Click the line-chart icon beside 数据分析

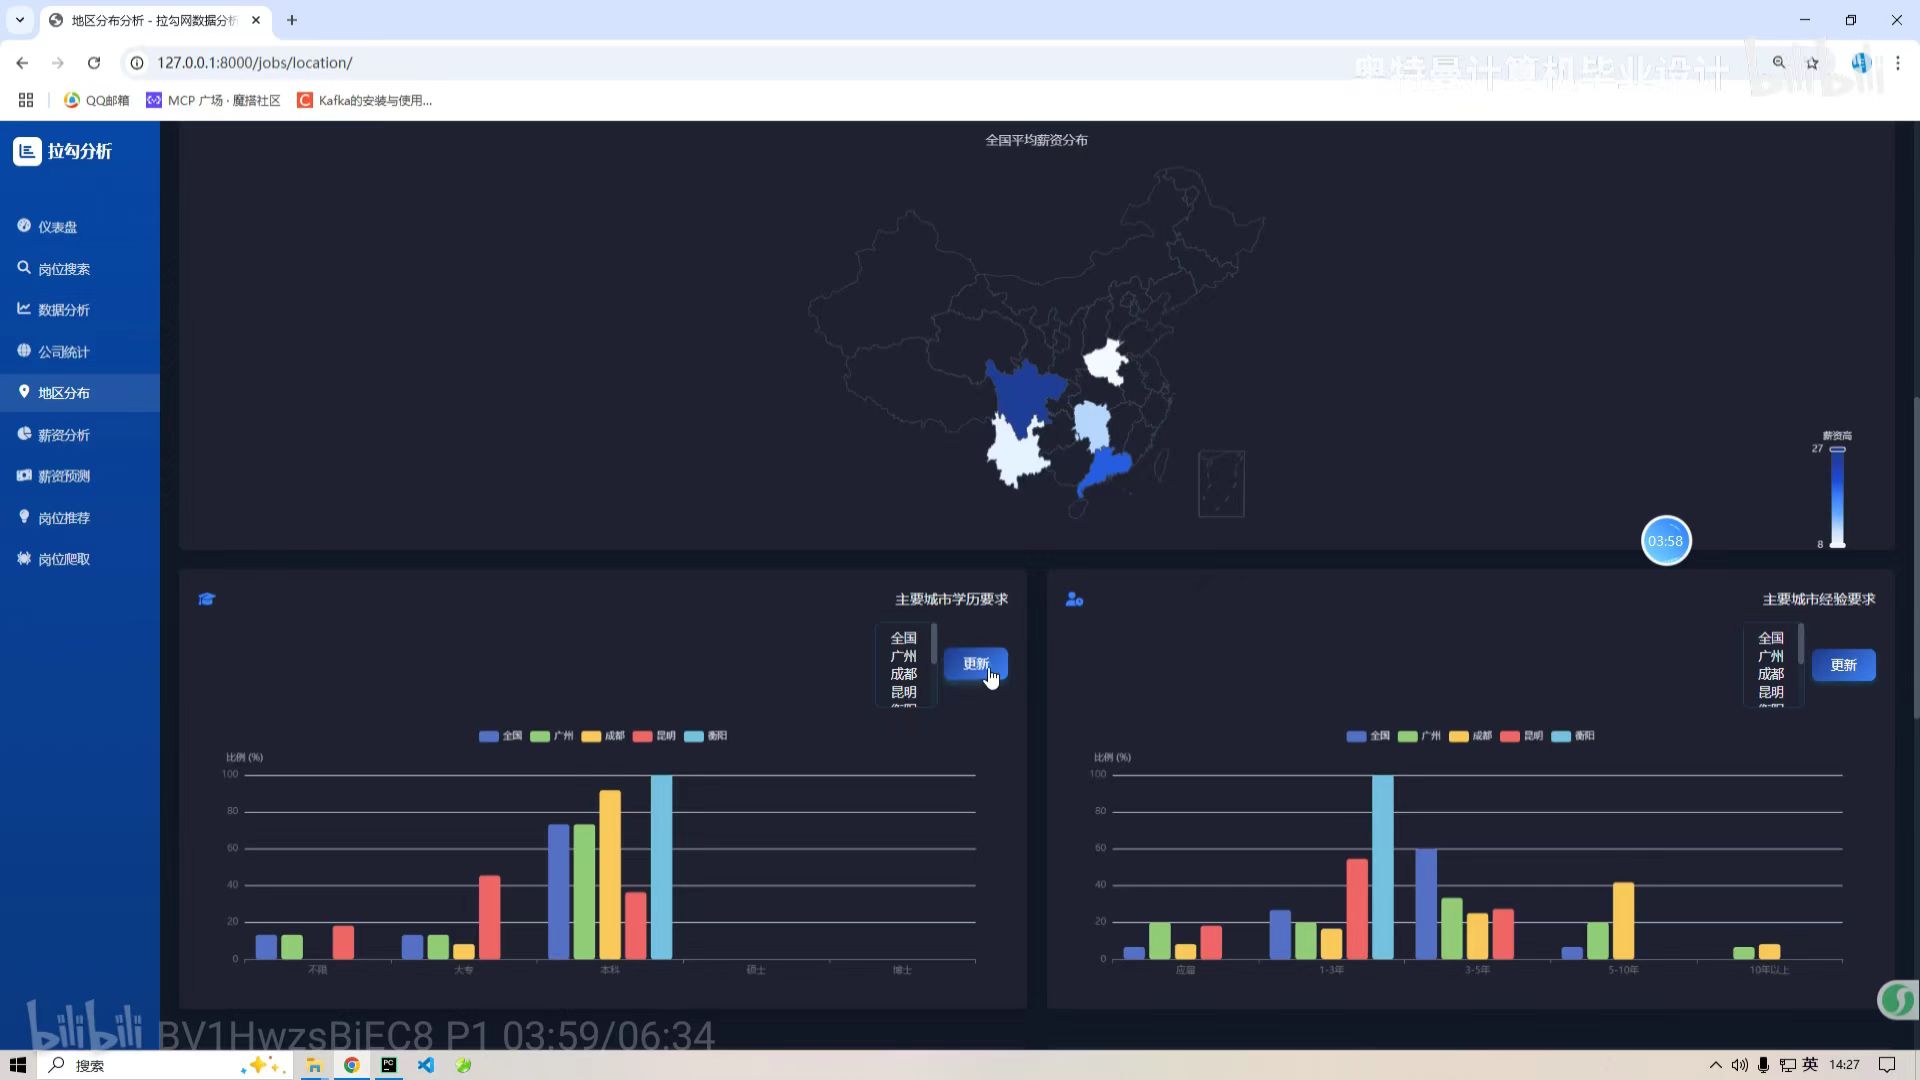[x=24, y=309]
